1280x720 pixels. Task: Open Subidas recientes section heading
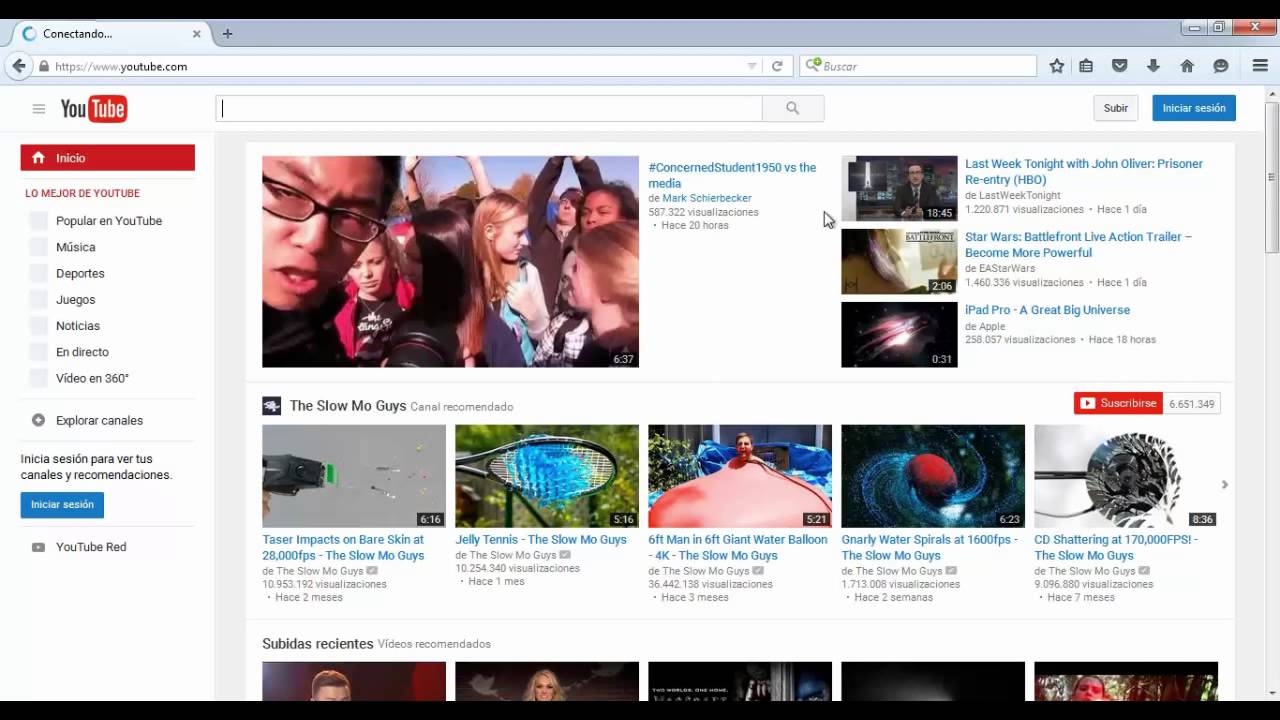(x=317, y=644)
